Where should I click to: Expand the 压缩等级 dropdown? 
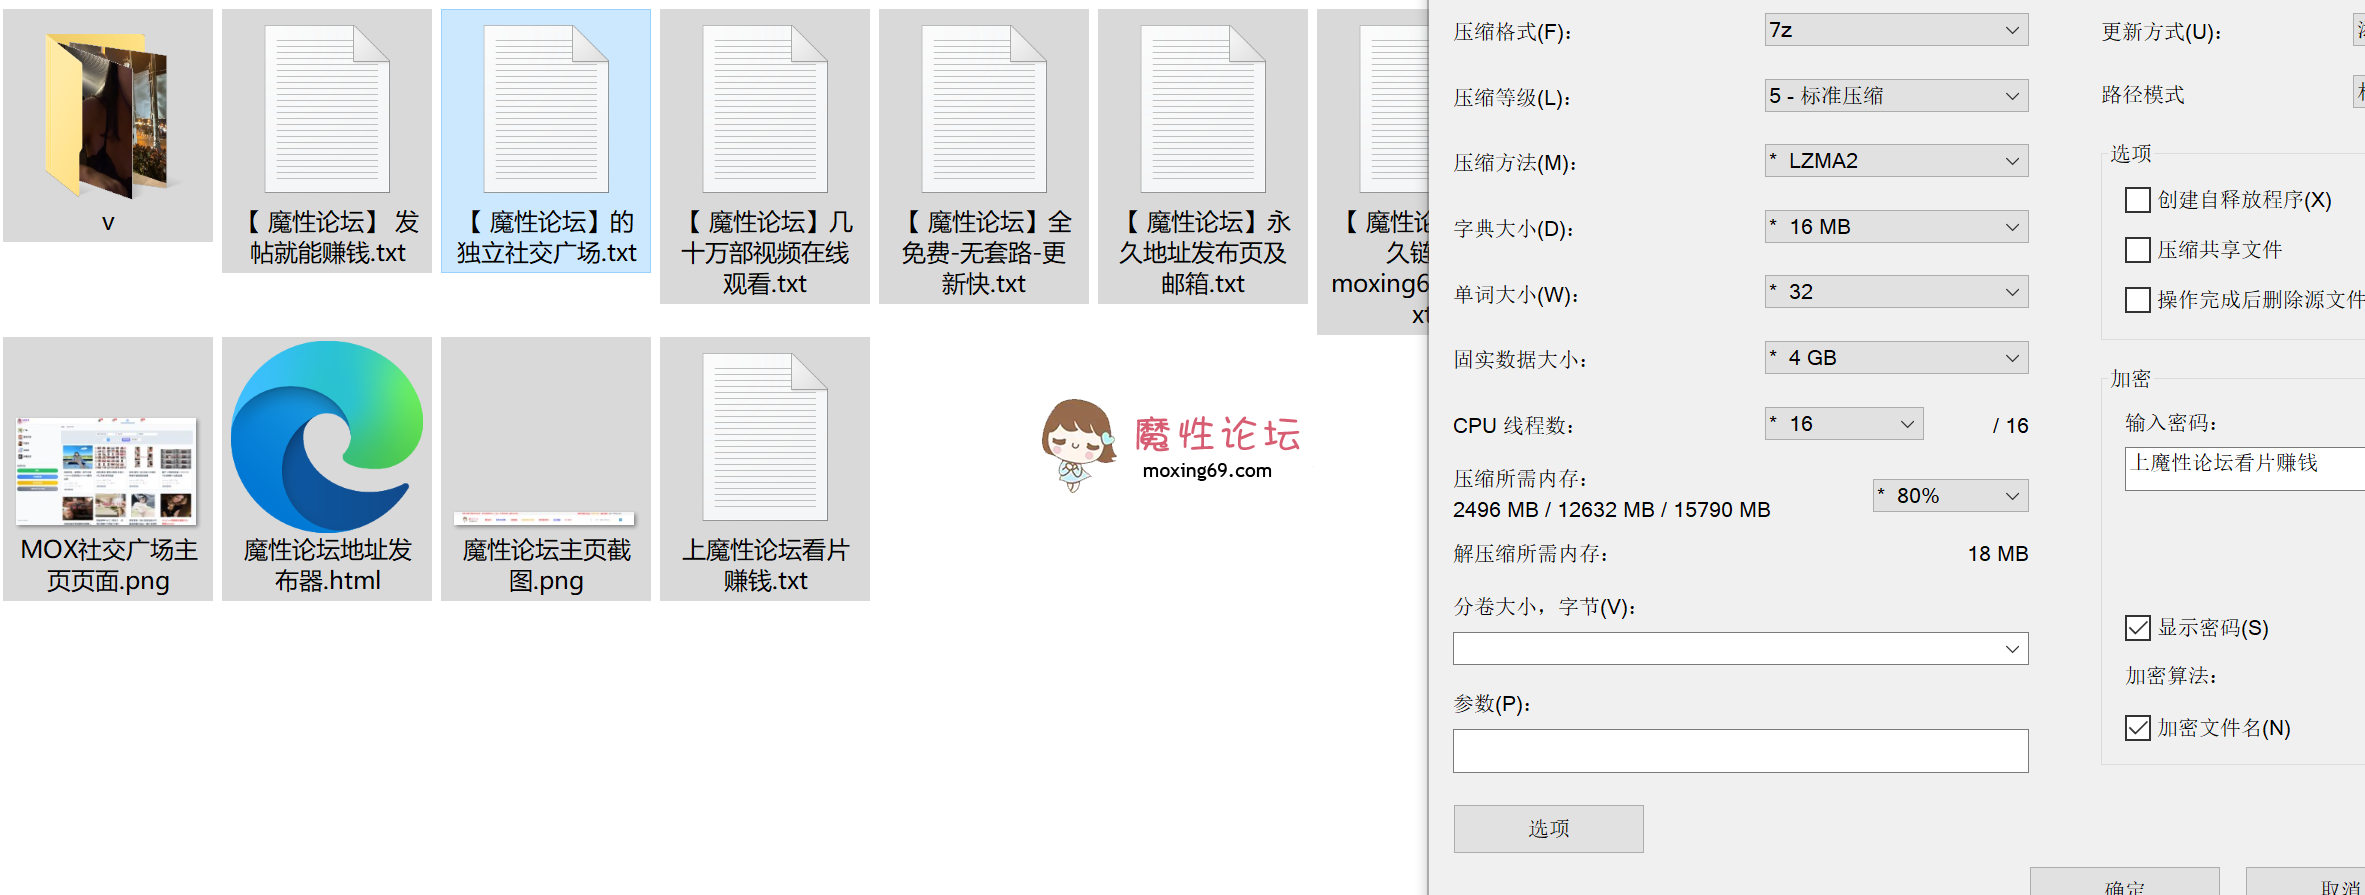tap(1895, 96)
